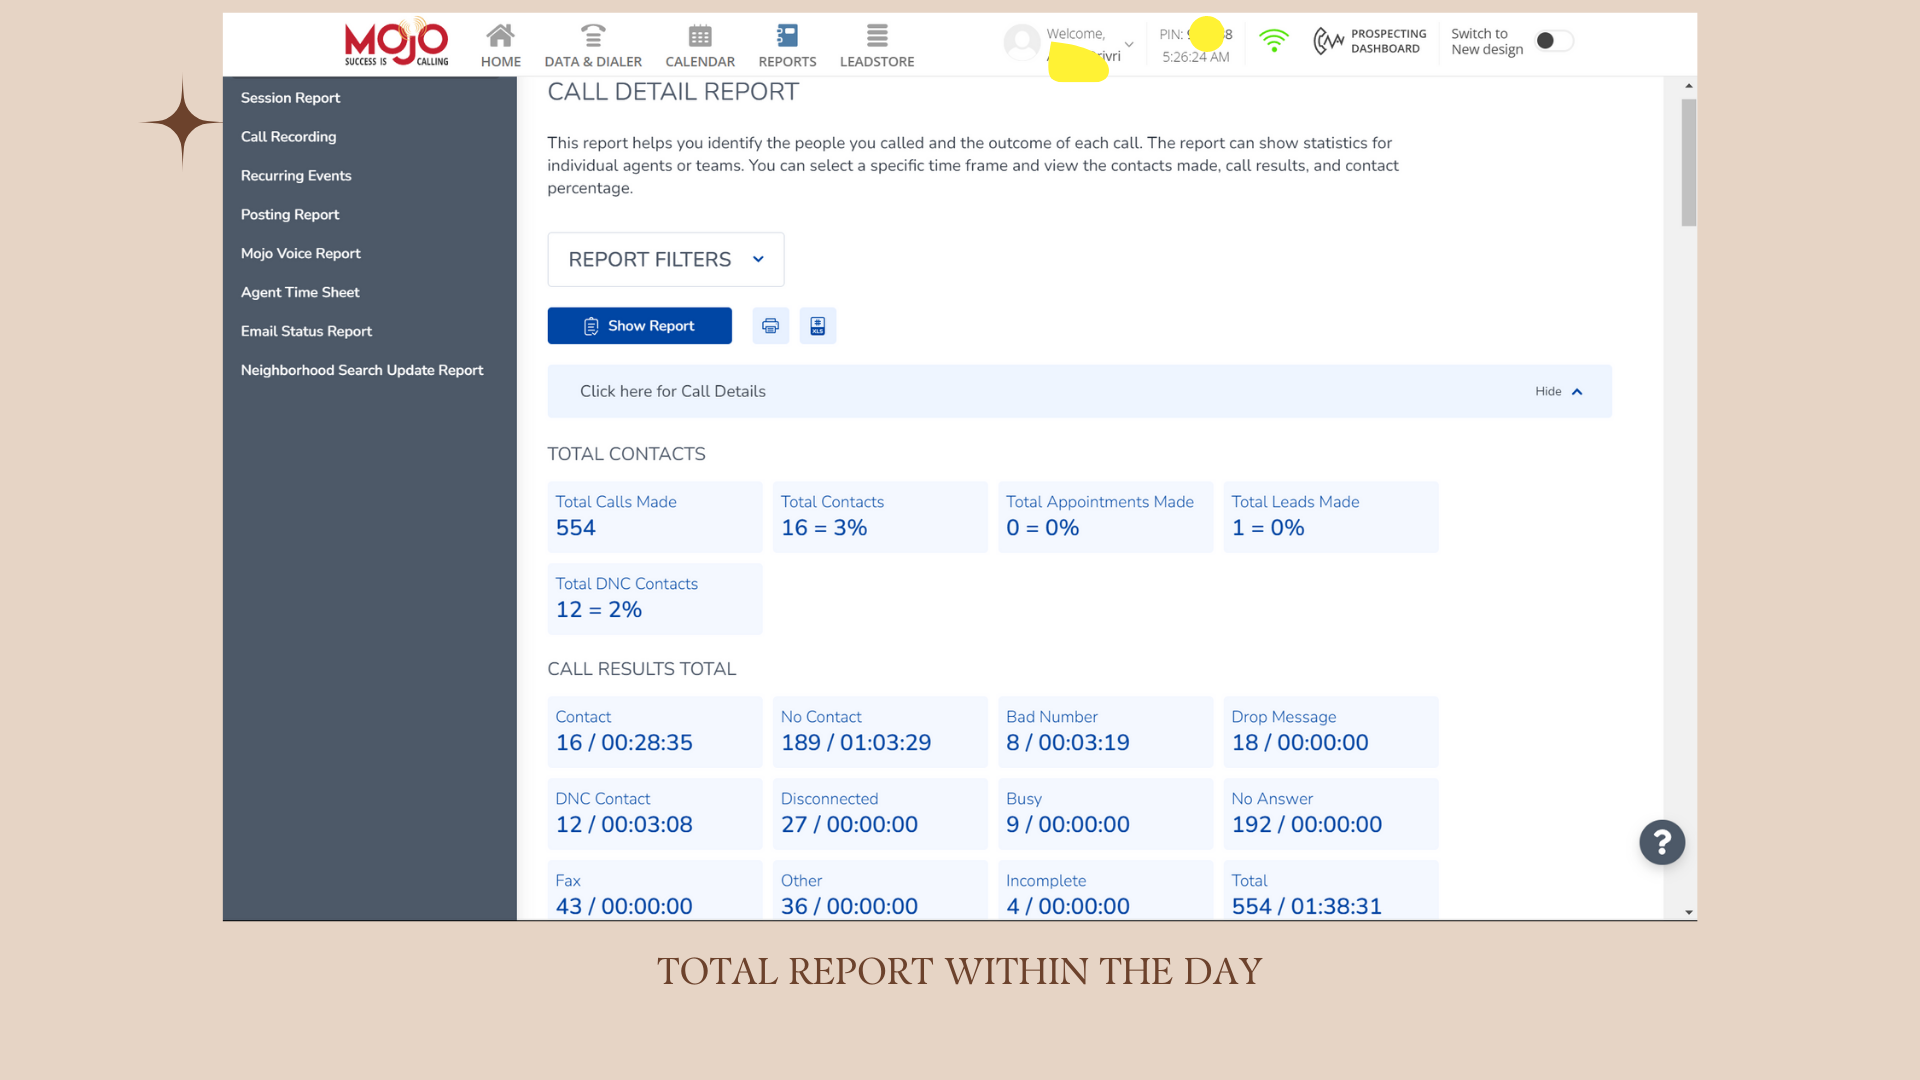Open the help question mark bubble

1661,843
